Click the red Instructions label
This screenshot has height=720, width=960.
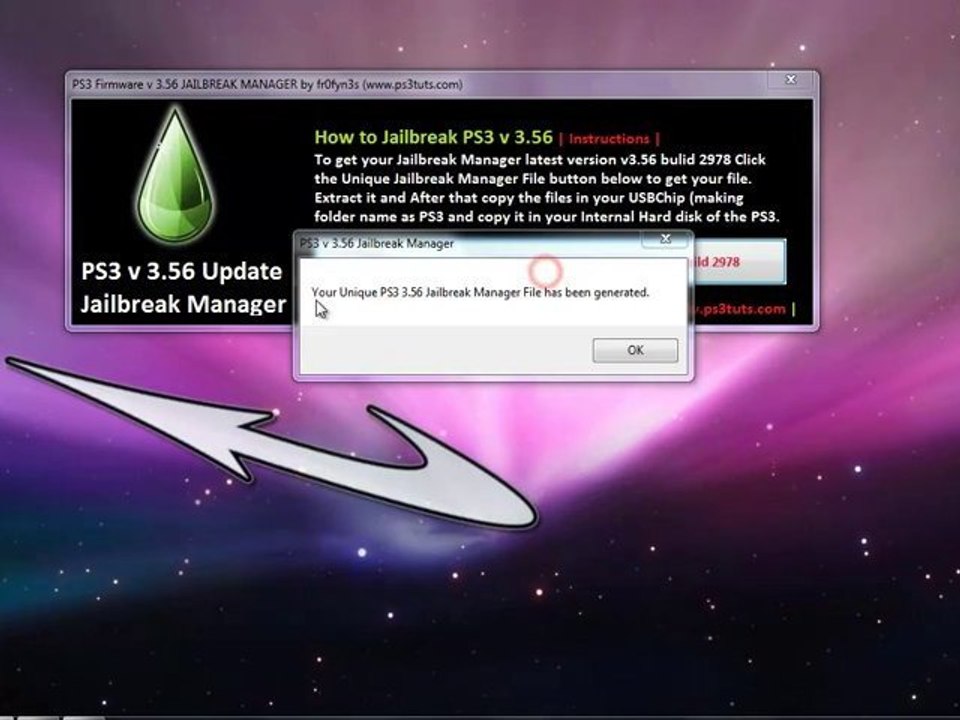click(609, 139)
